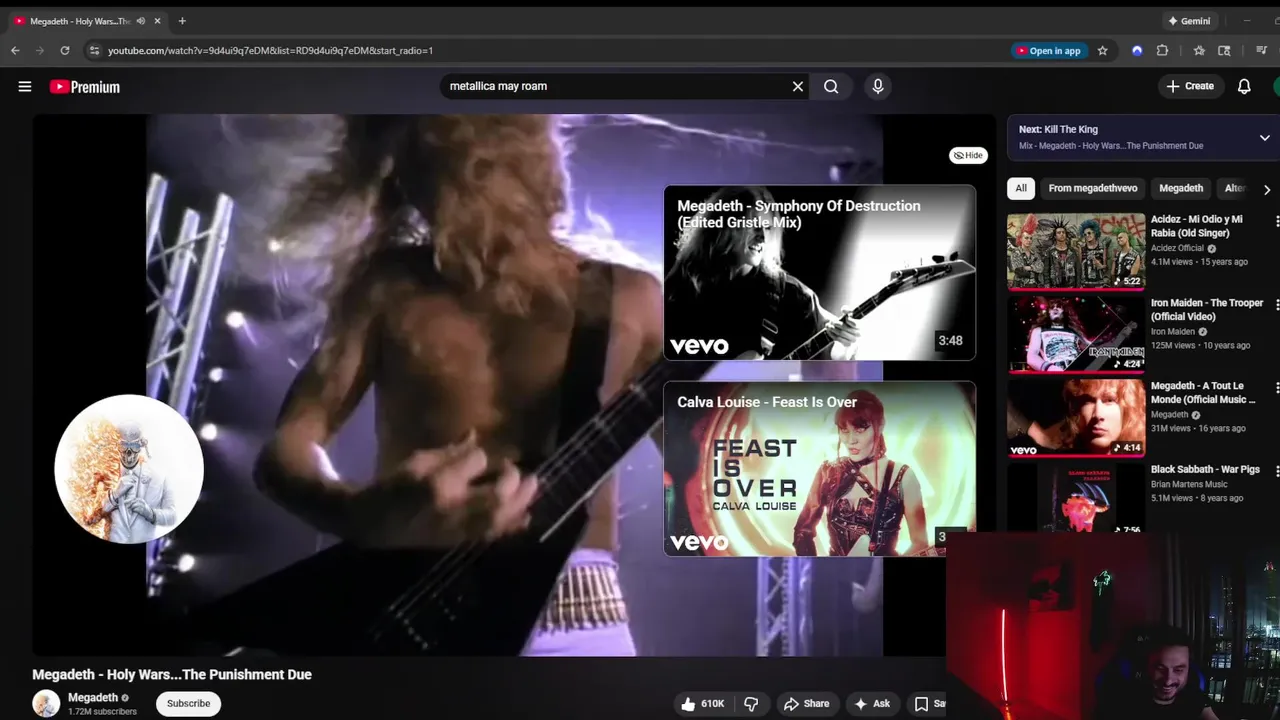Go to YouTube Premium home logo

point(85,87)
